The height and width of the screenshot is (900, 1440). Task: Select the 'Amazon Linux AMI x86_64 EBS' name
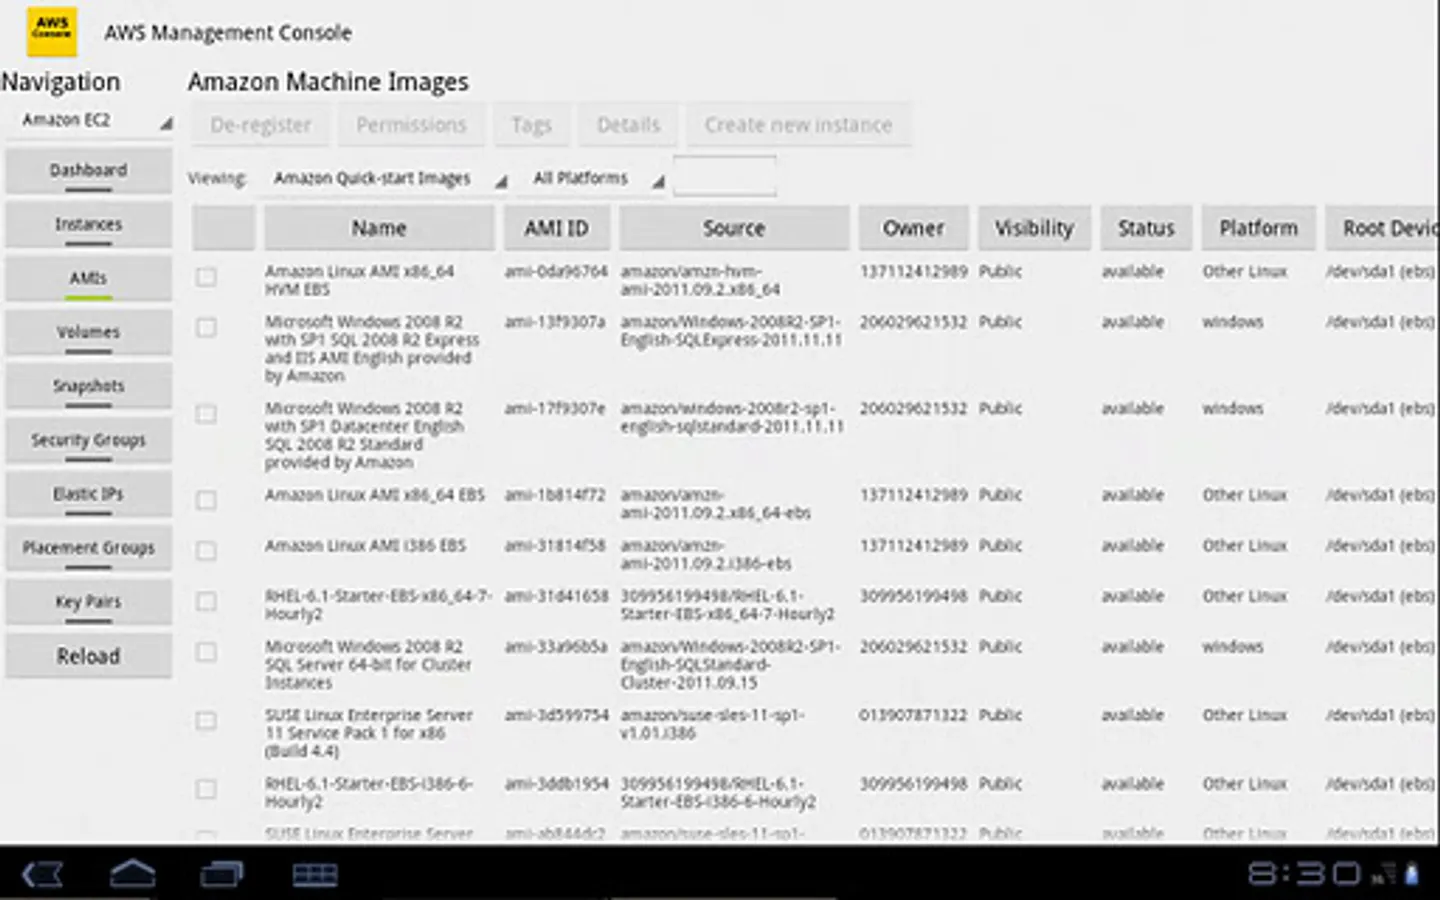[374, 494]
